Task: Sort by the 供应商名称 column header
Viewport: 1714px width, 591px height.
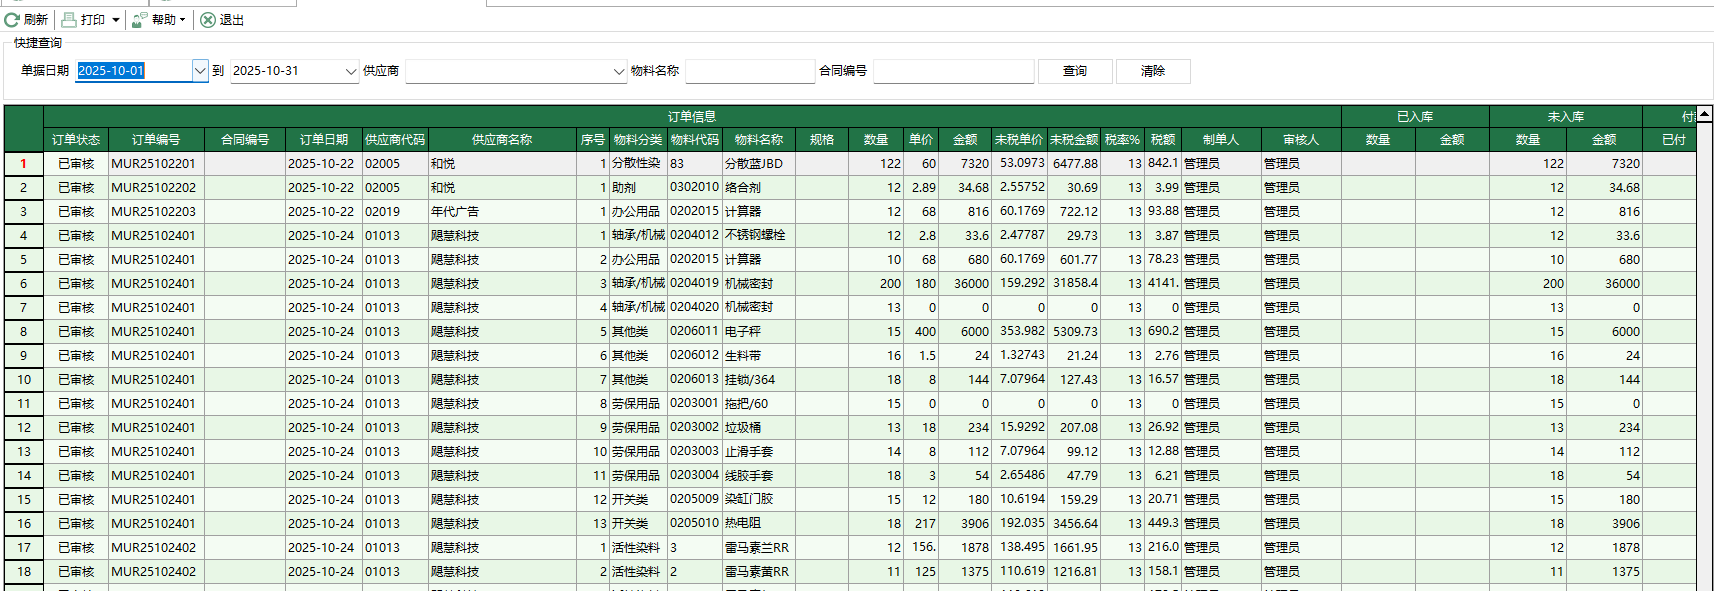Action: point(502,140)
